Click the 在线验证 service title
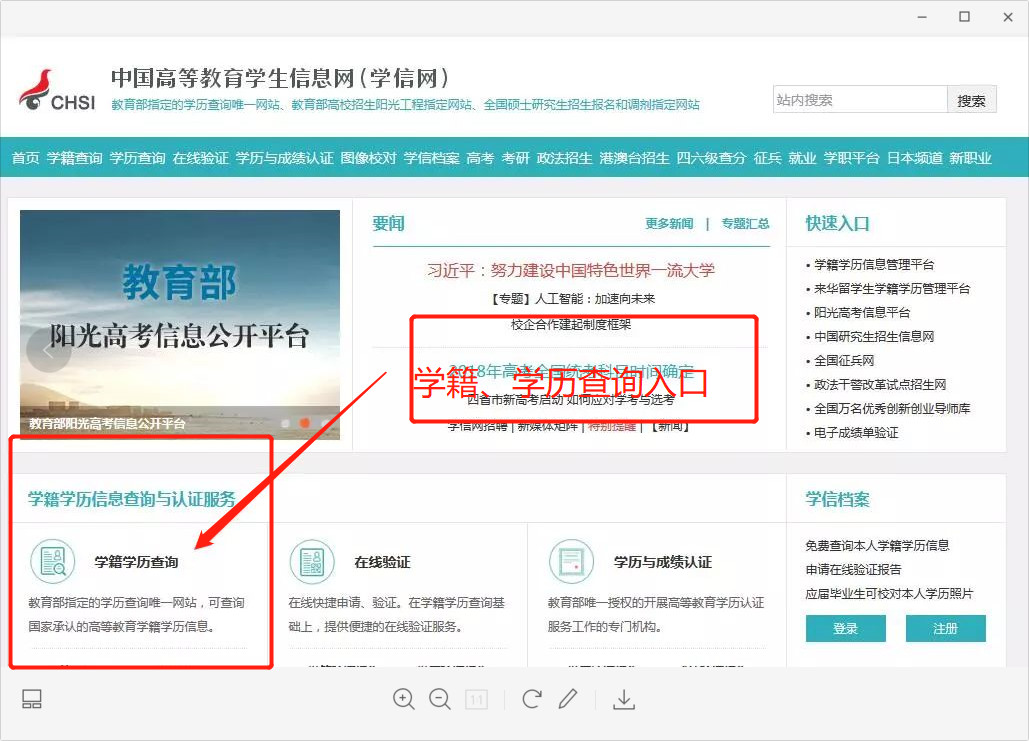Image resolution: width=1029 pixels, height=741 pixels. (382, 562)
